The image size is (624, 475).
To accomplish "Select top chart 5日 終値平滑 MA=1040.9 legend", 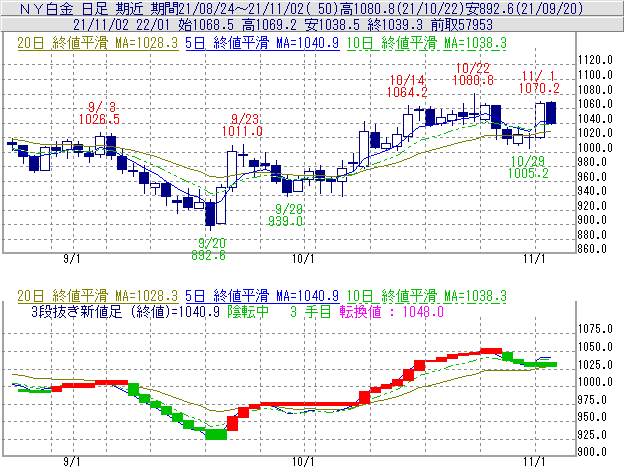I will tap(262, 43).
